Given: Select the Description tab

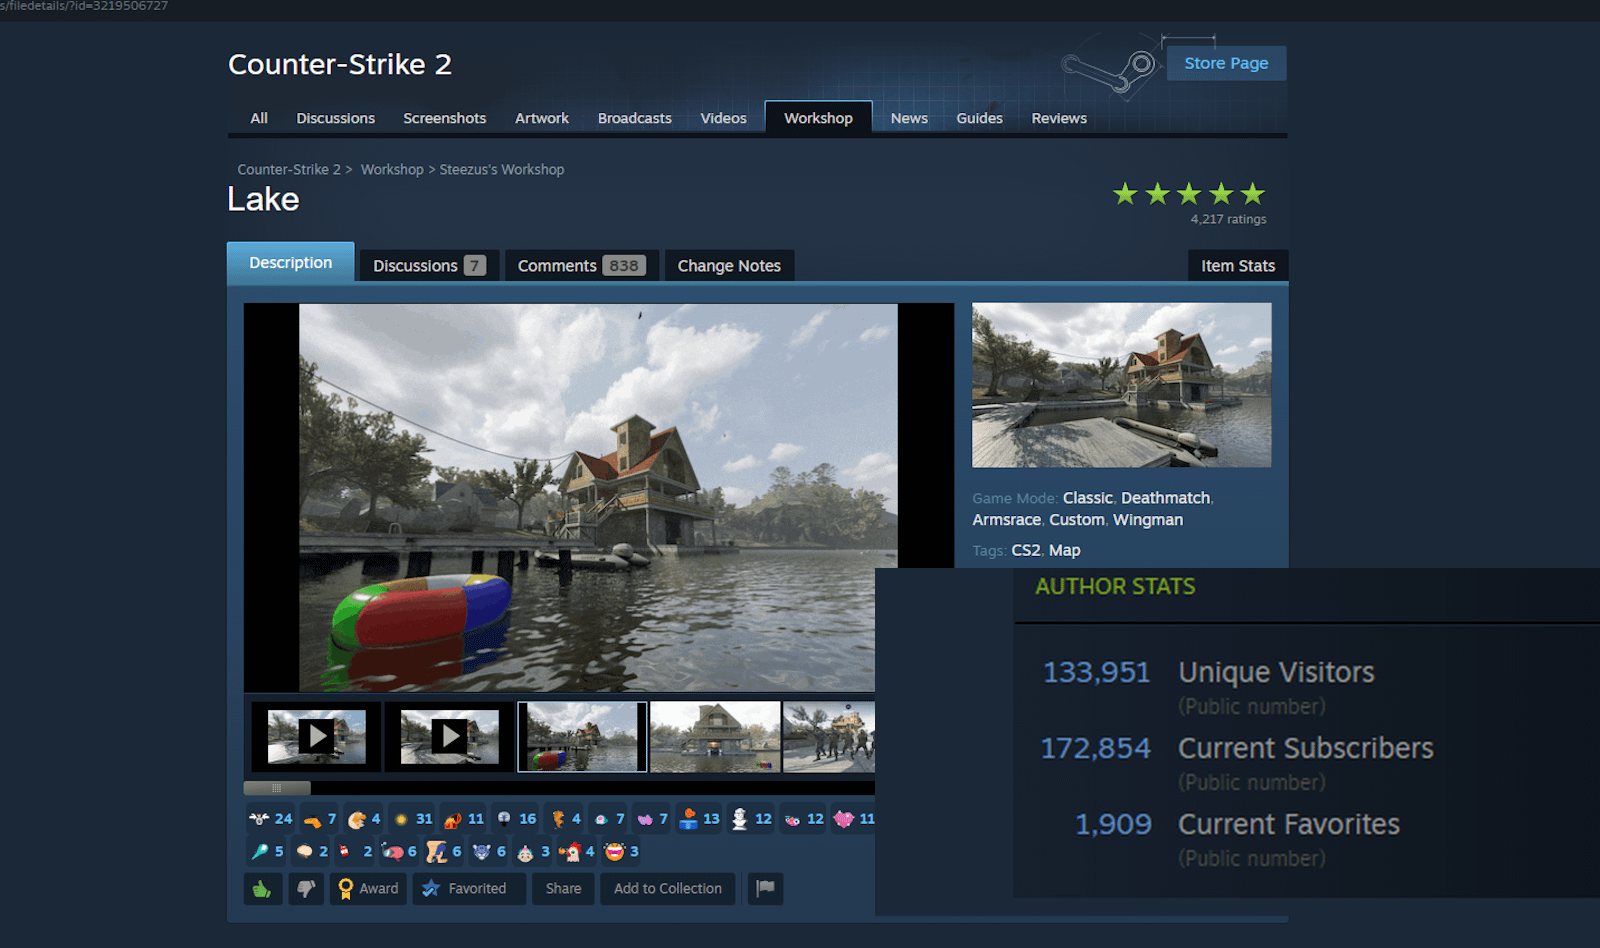Looking at the screenshot, I should [291, 262].
